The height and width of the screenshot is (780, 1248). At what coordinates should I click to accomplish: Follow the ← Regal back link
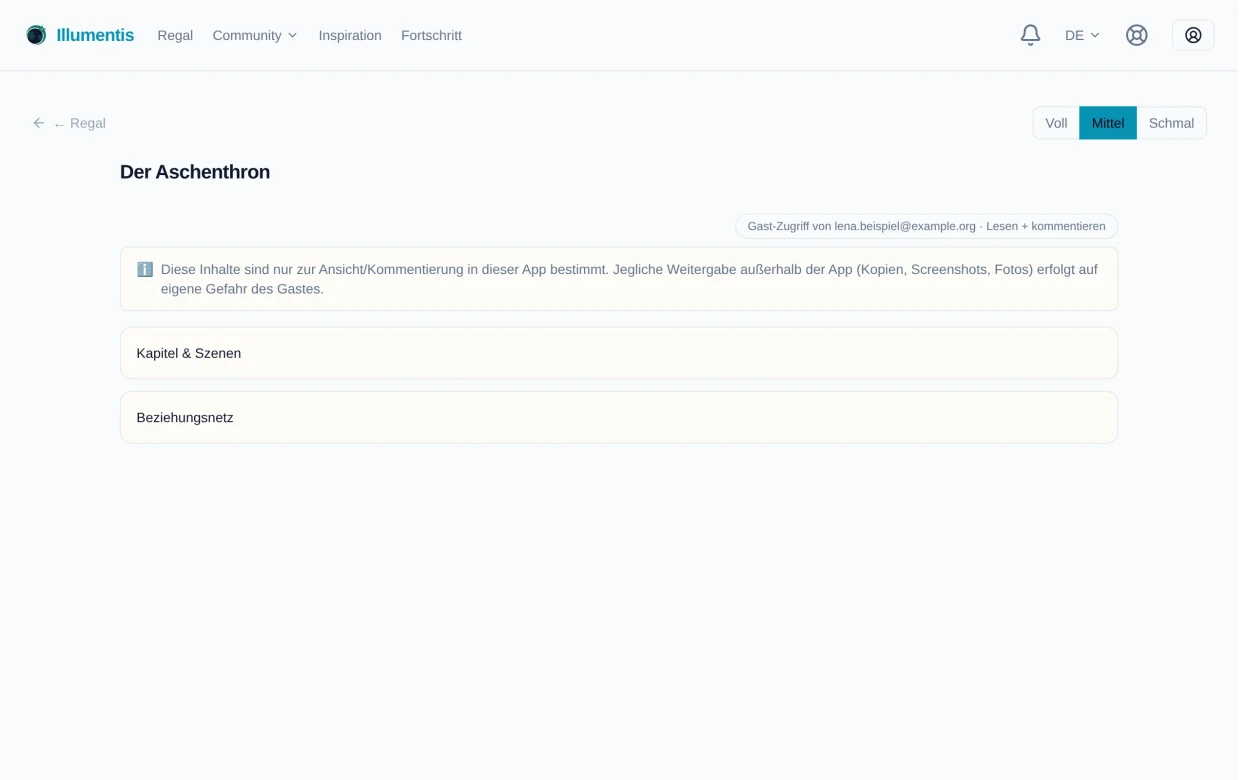point(79,123)
